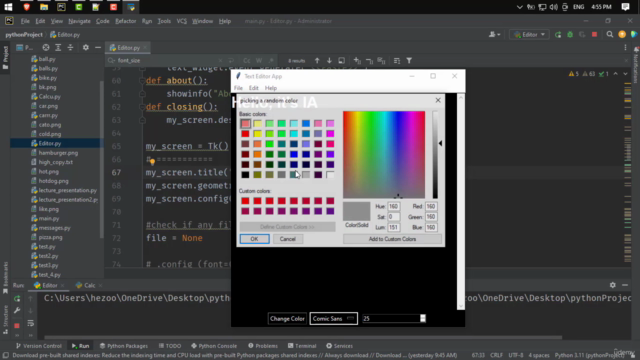640x360 pixels.
Task: Click Cancel in the color dialog
Action: 287,239
